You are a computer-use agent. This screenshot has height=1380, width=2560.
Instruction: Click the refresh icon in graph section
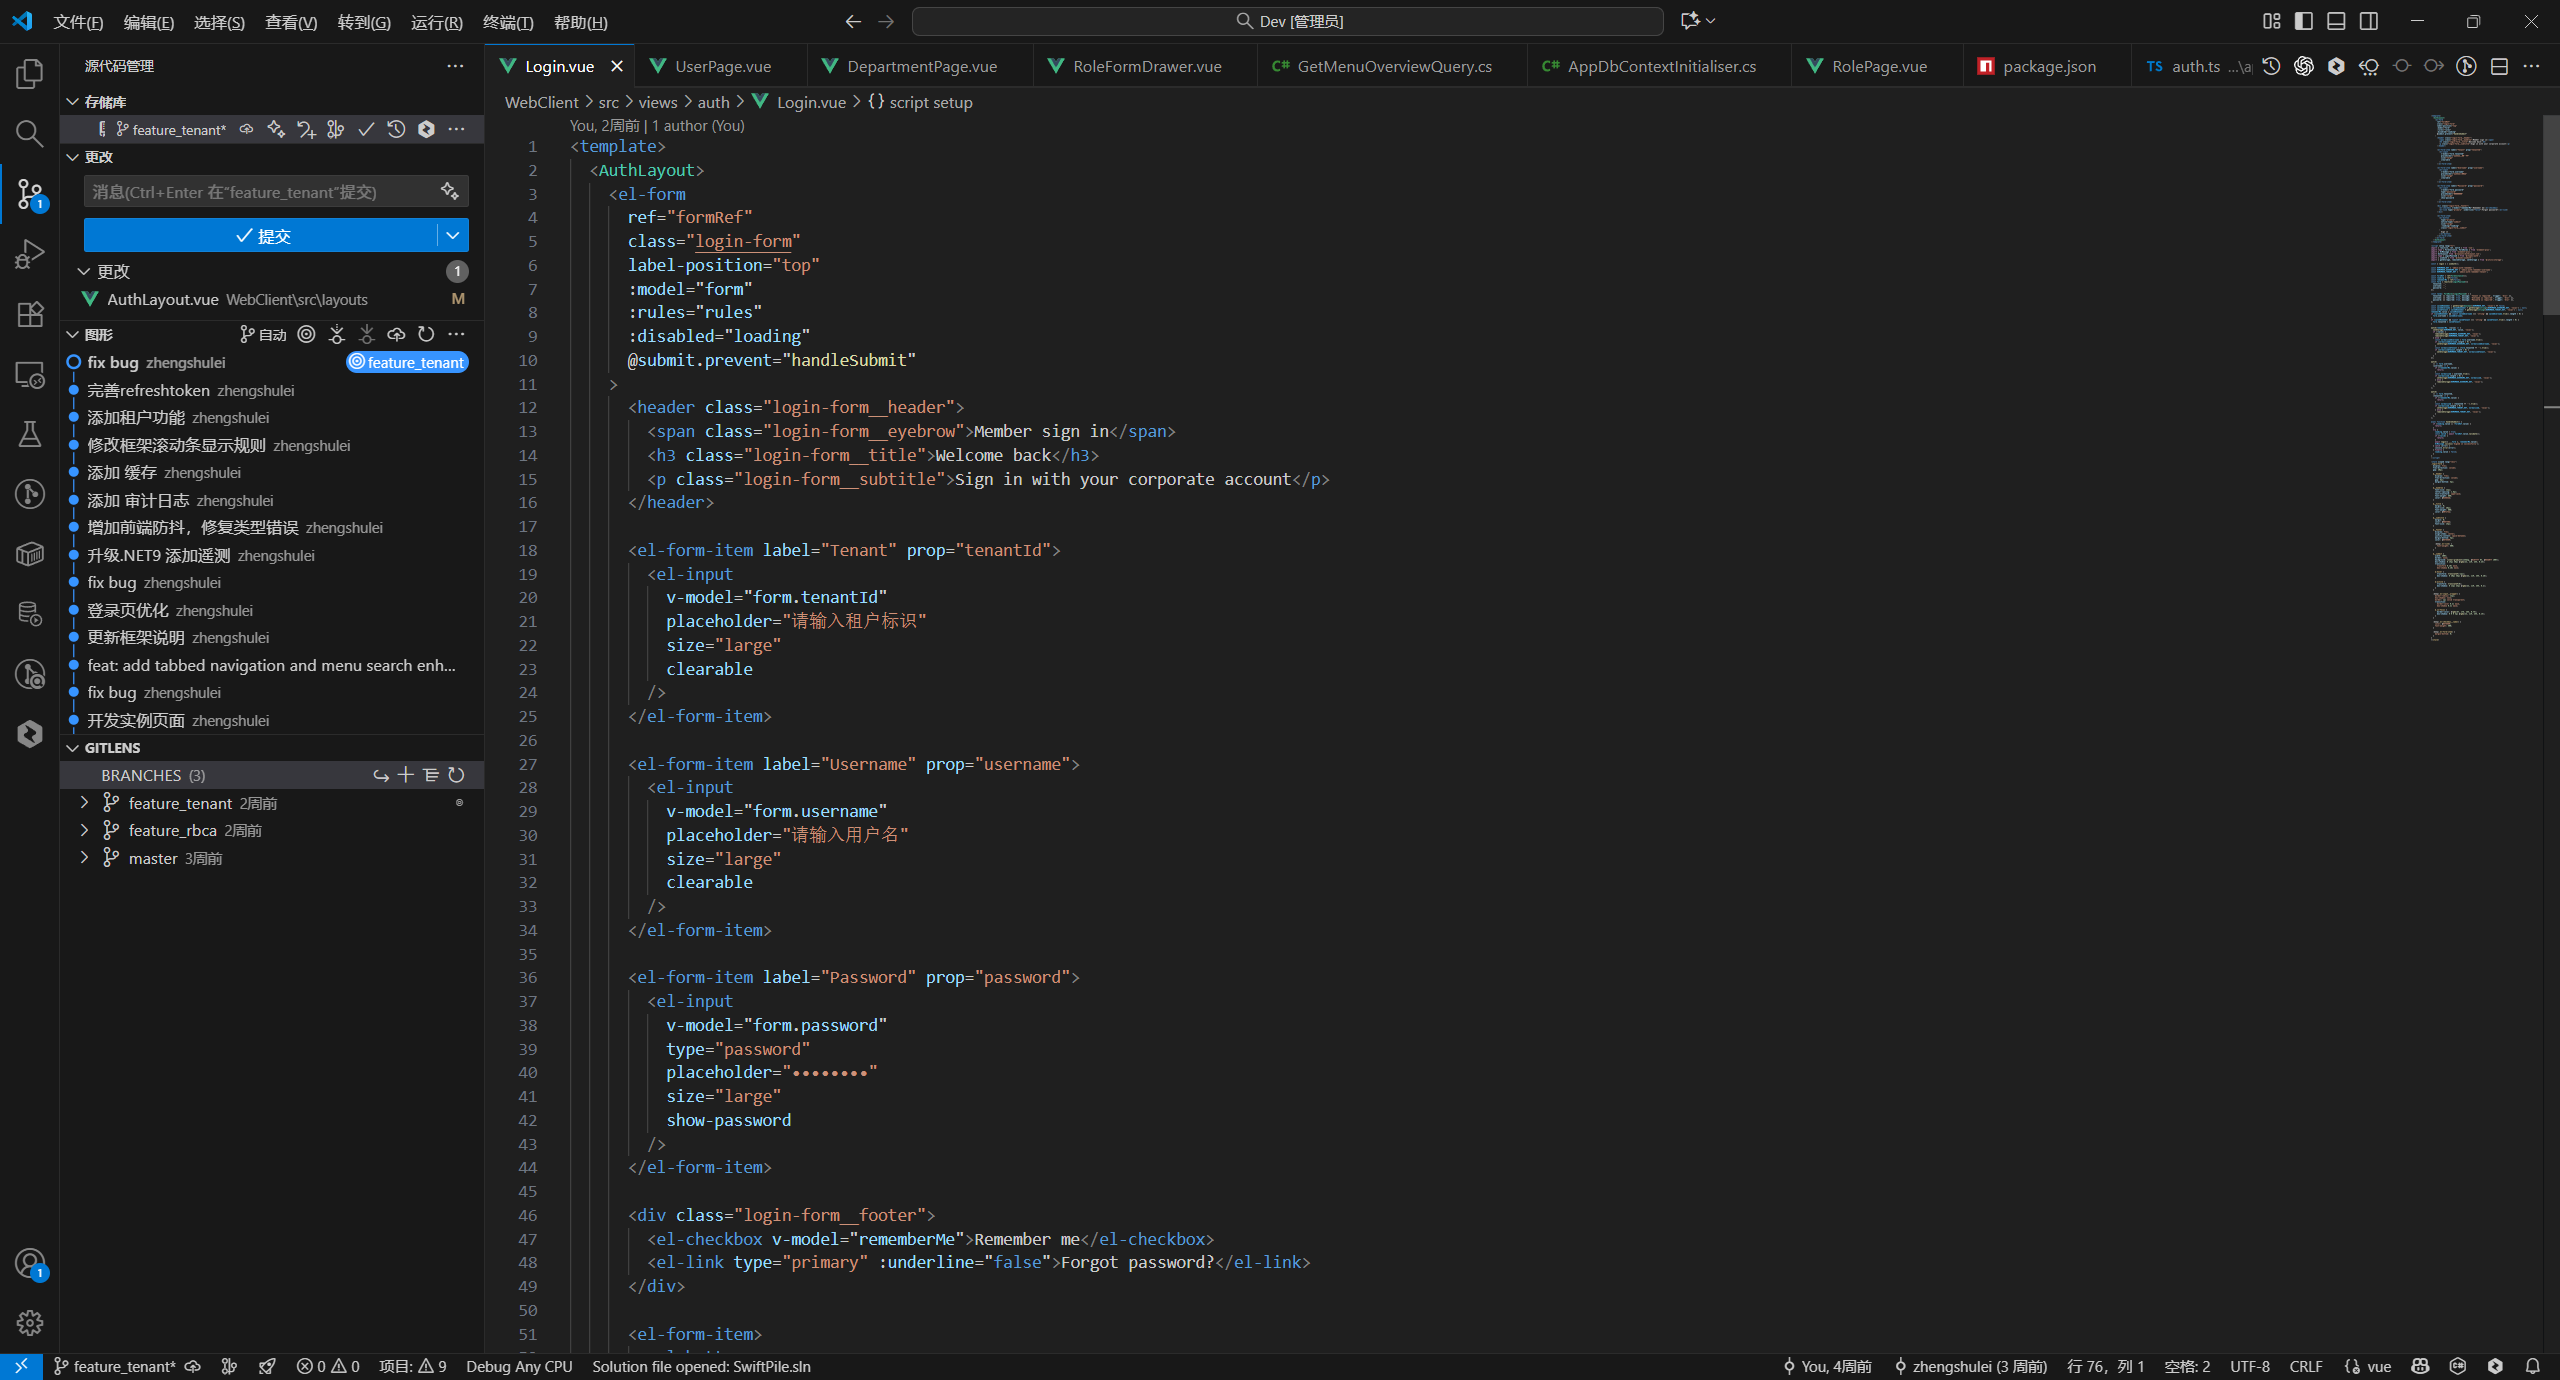[426, 334]
